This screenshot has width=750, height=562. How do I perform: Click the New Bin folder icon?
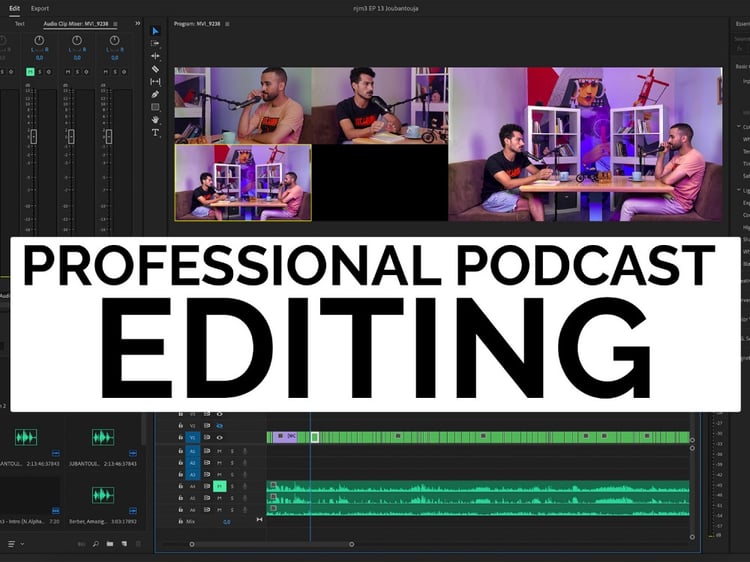click(110, 544)
